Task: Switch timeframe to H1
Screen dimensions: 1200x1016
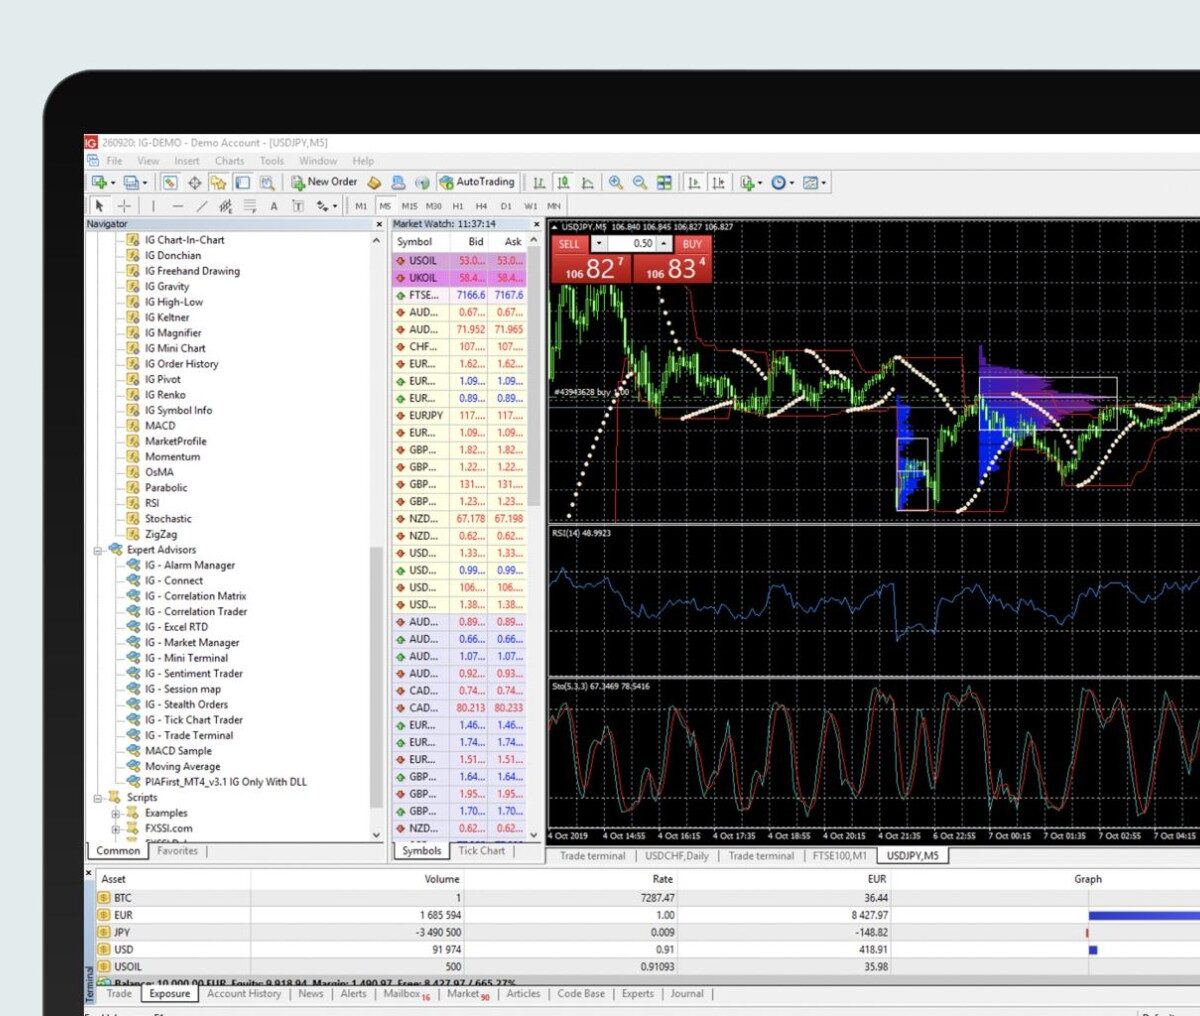Action: click(457, 206)
